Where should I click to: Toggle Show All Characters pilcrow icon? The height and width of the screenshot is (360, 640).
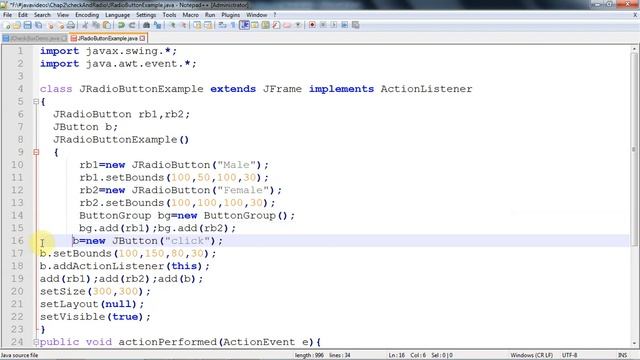tap(233, 25)
